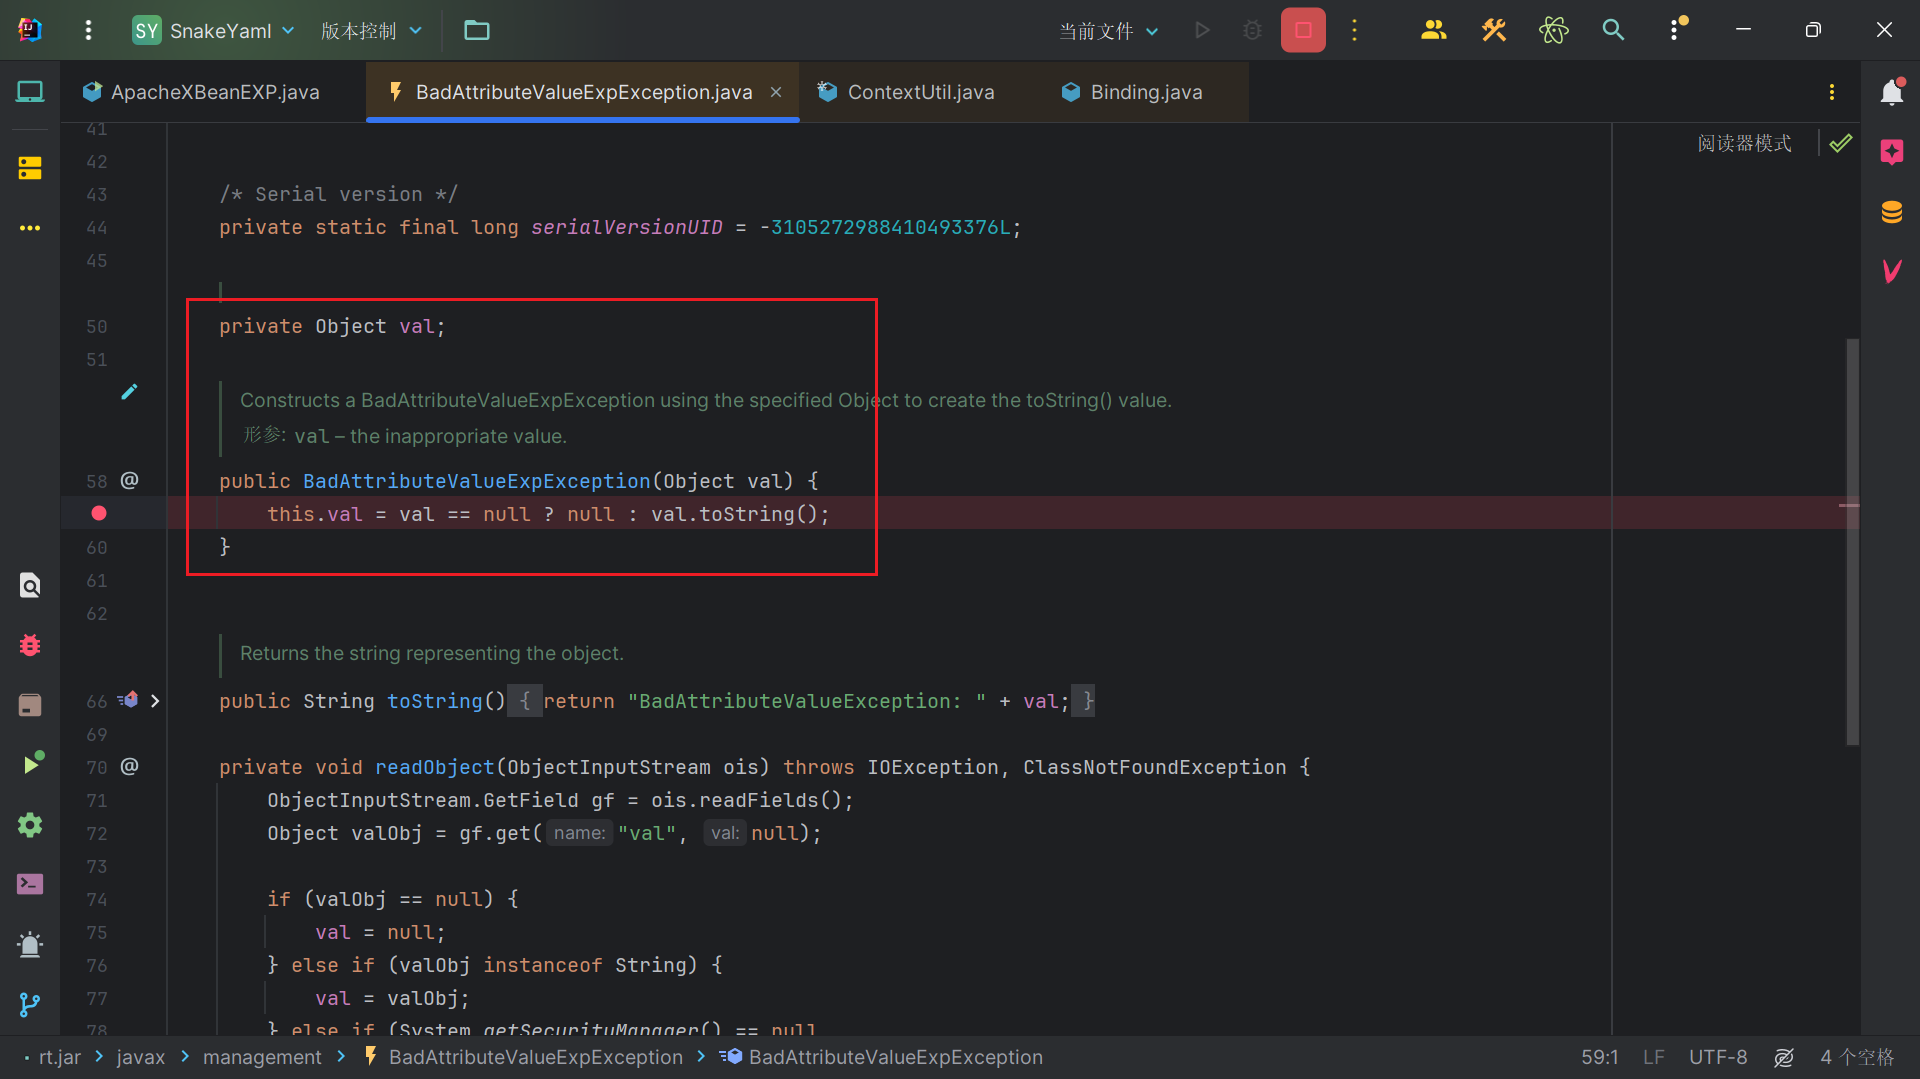Viewport: 1920px width, 1079px height.
Task: Click the Debug bug icon in the toolbar
Action: click(1252, 31)
